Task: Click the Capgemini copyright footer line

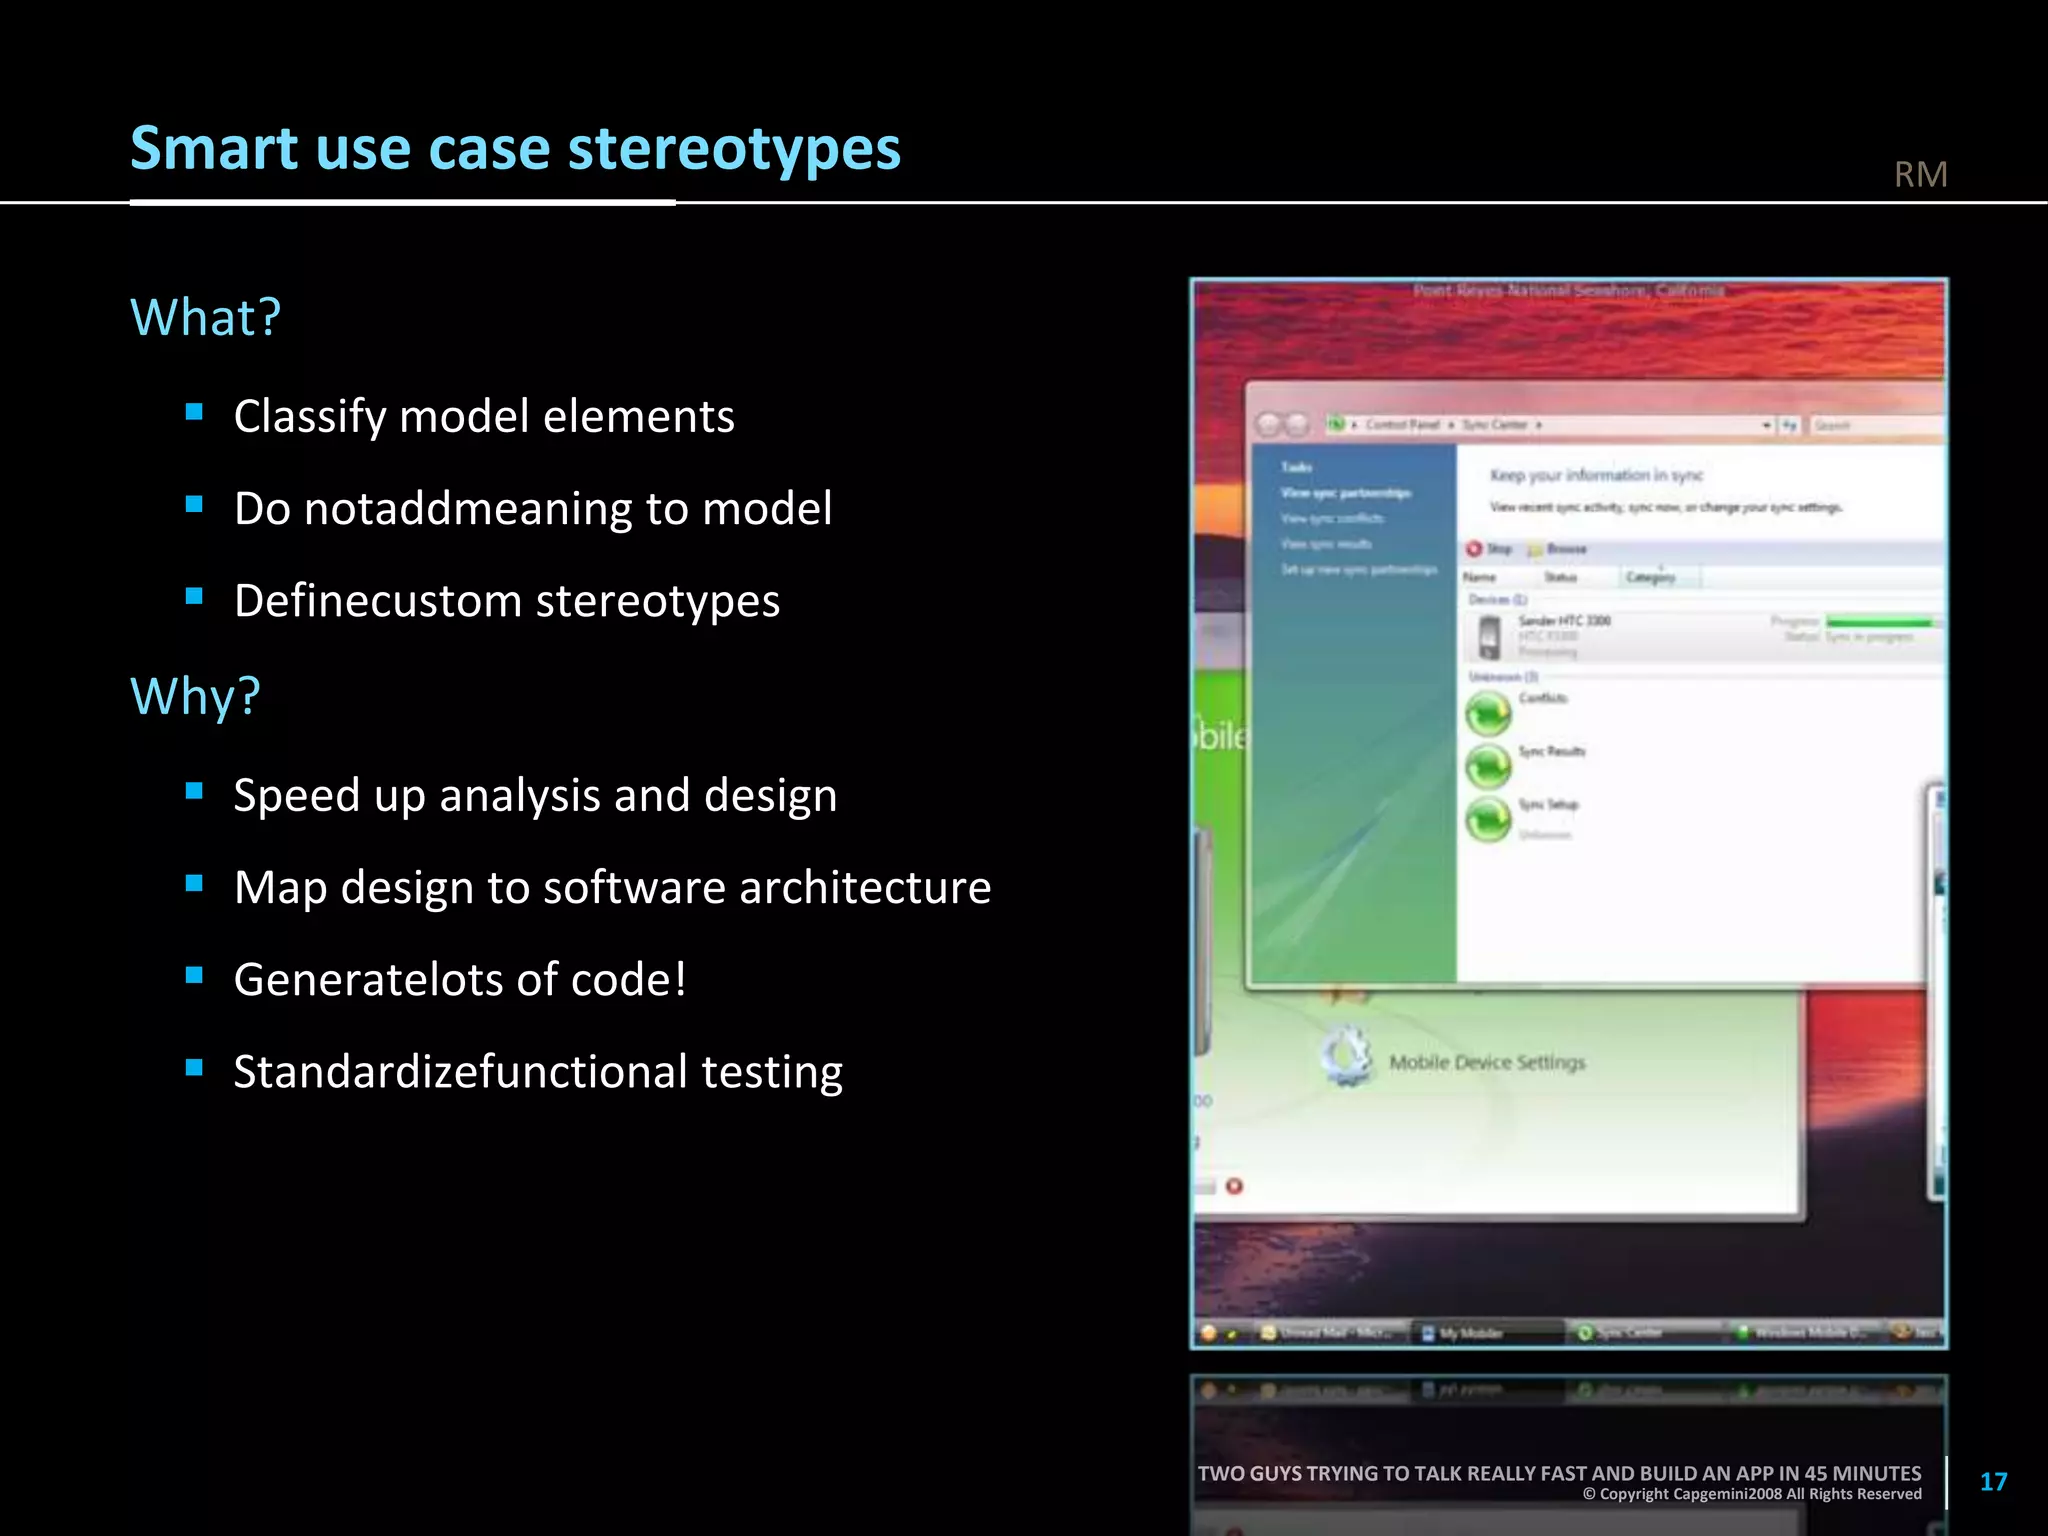Action: 1752,1494
